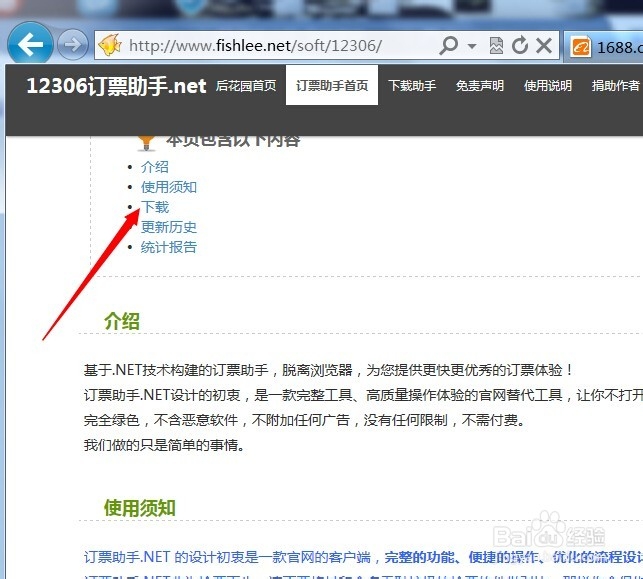Image resolution: width=643 pixels, height=579 pixels.
Task: Select the 订票助手首页 navigation tab
Action: (x=332, y=85)
